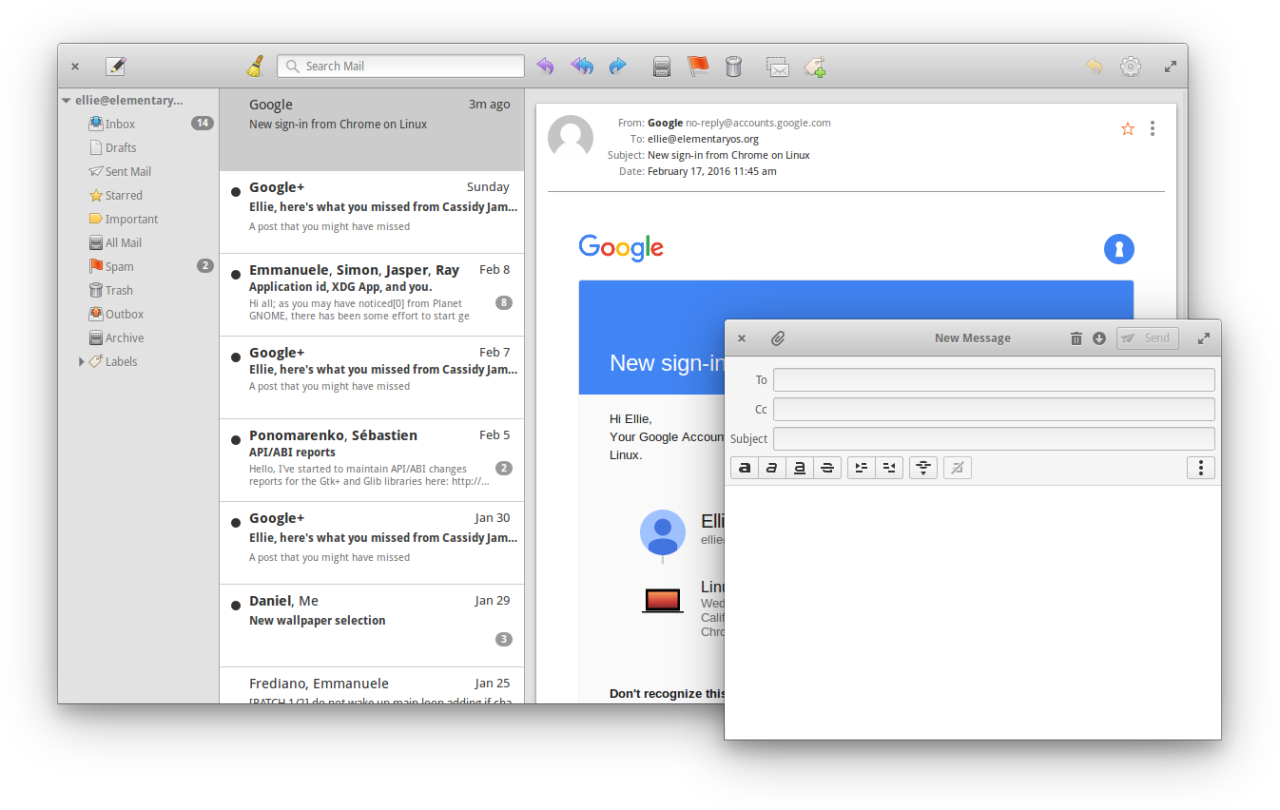The width and height of the screenshot is (1280, 810).
Task: Click the trash can icon in main toolbar
Action: 733,66
